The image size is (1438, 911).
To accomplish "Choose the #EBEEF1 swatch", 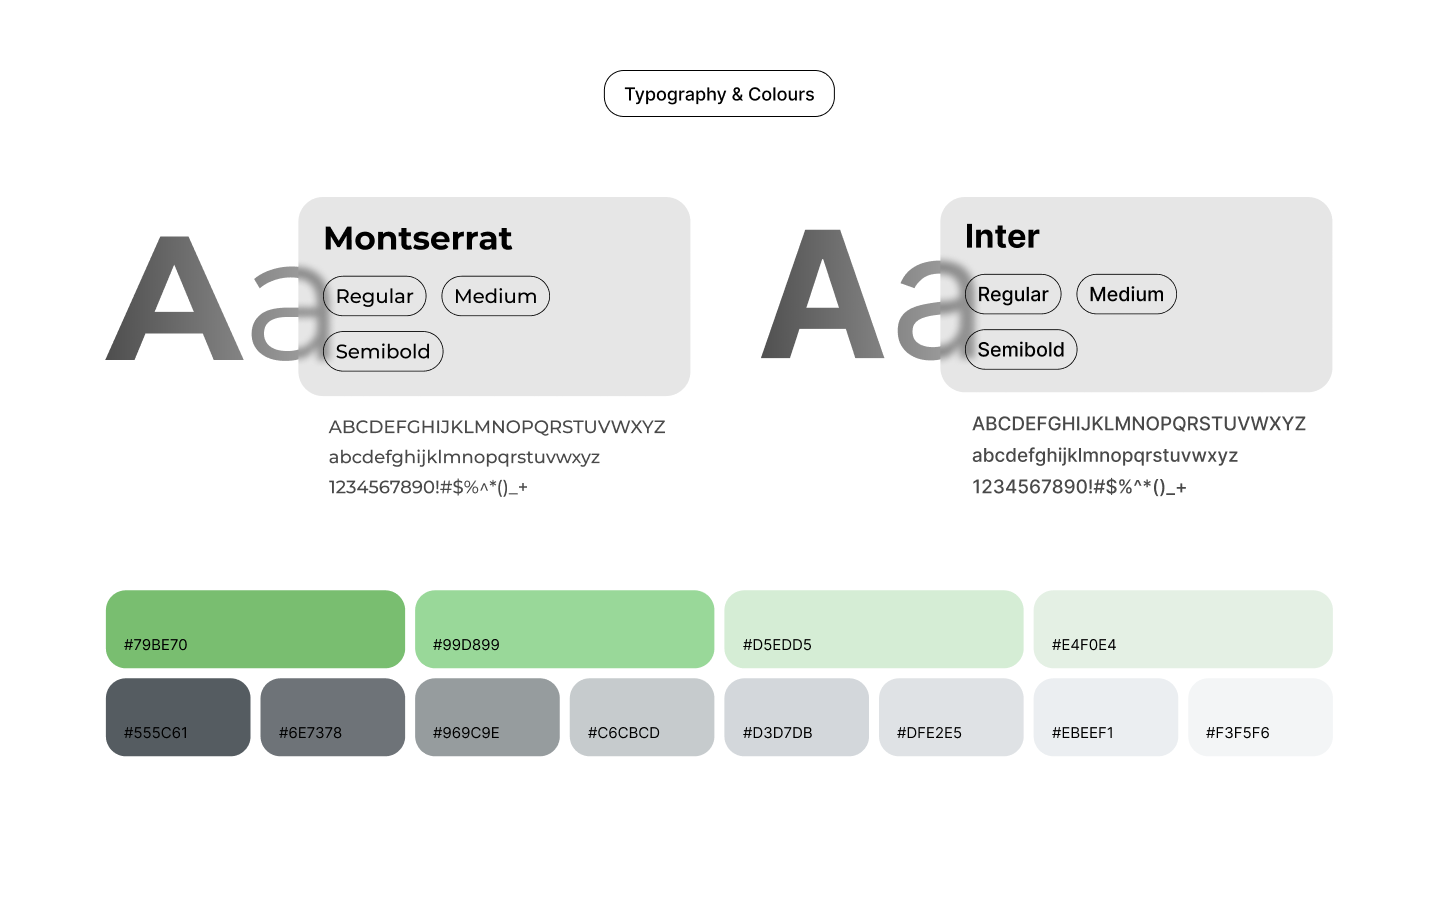I will pos(1105,716).
